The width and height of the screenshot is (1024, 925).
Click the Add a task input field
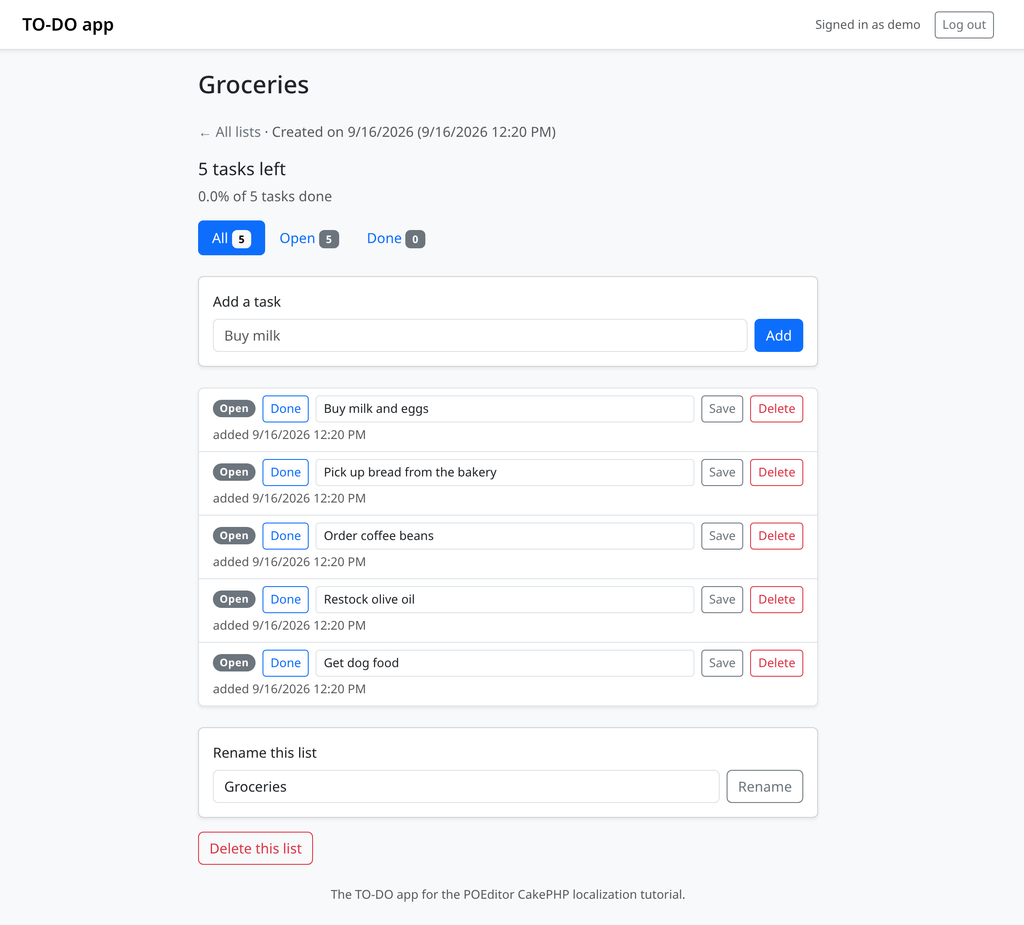pyautogui.click(x=479, y=336)
